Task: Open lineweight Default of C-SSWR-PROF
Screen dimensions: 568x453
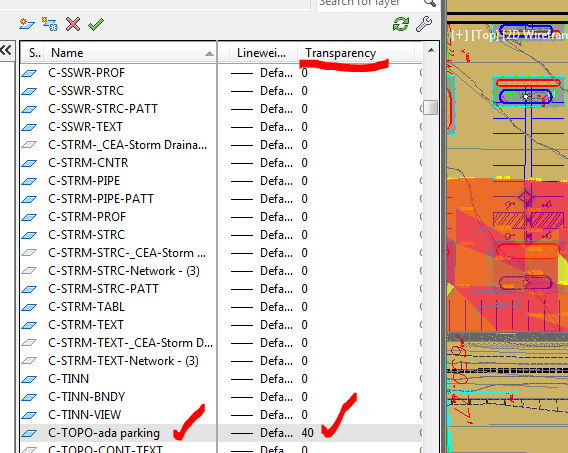Action: coord(262,73)
